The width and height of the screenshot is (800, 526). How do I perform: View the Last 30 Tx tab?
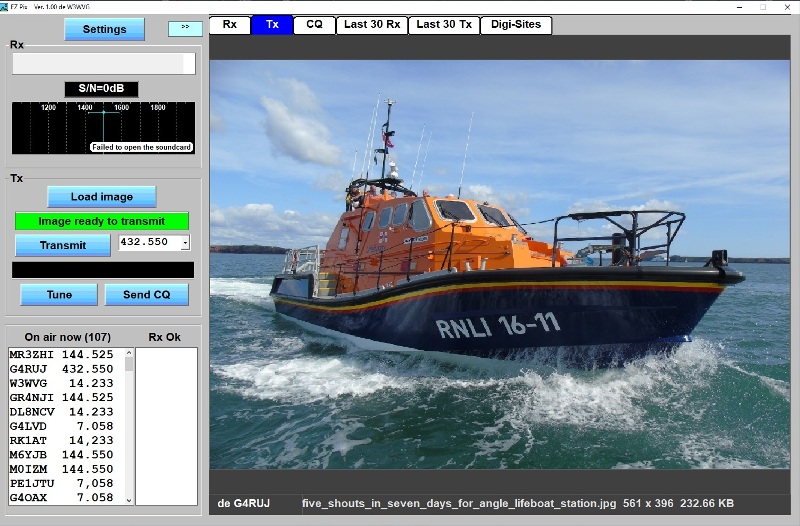coord(444,24)
